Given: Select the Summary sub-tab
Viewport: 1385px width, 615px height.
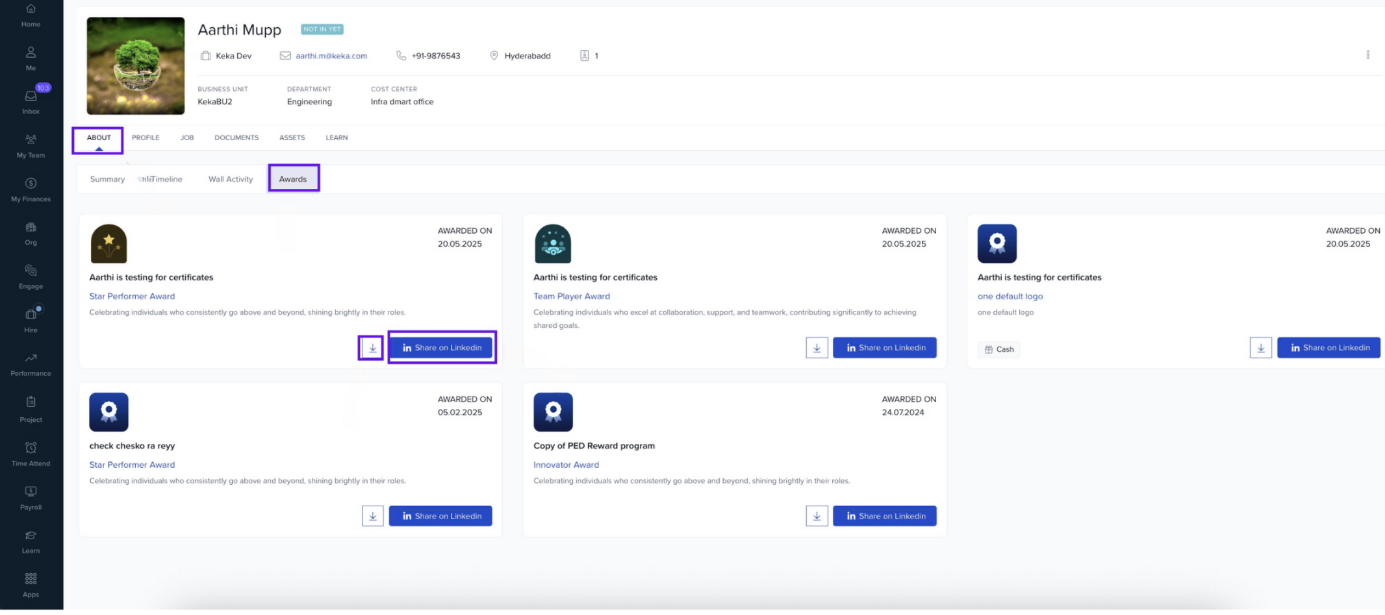Looking at the screenshot, I should tap(107, 179).
